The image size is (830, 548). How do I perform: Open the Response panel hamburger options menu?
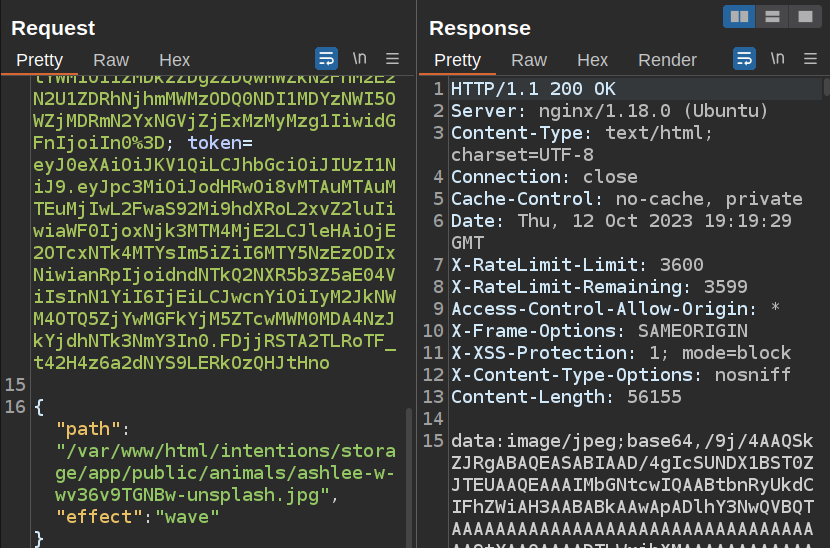coord(810,58)
